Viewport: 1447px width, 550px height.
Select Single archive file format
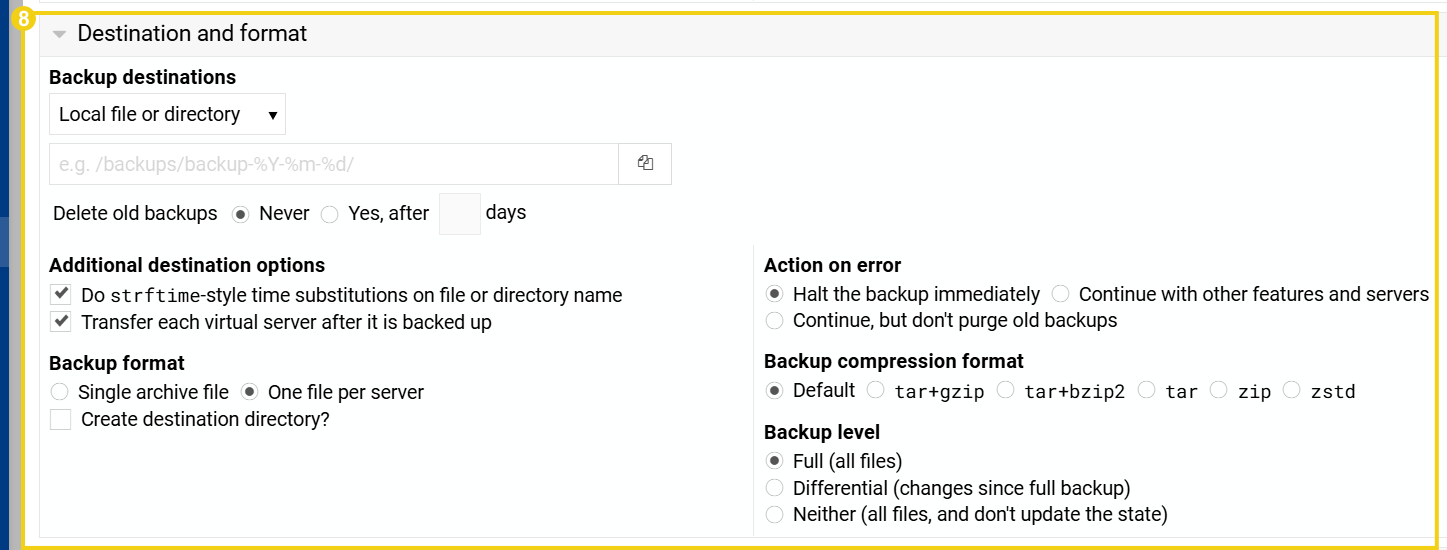click(60, 392)
